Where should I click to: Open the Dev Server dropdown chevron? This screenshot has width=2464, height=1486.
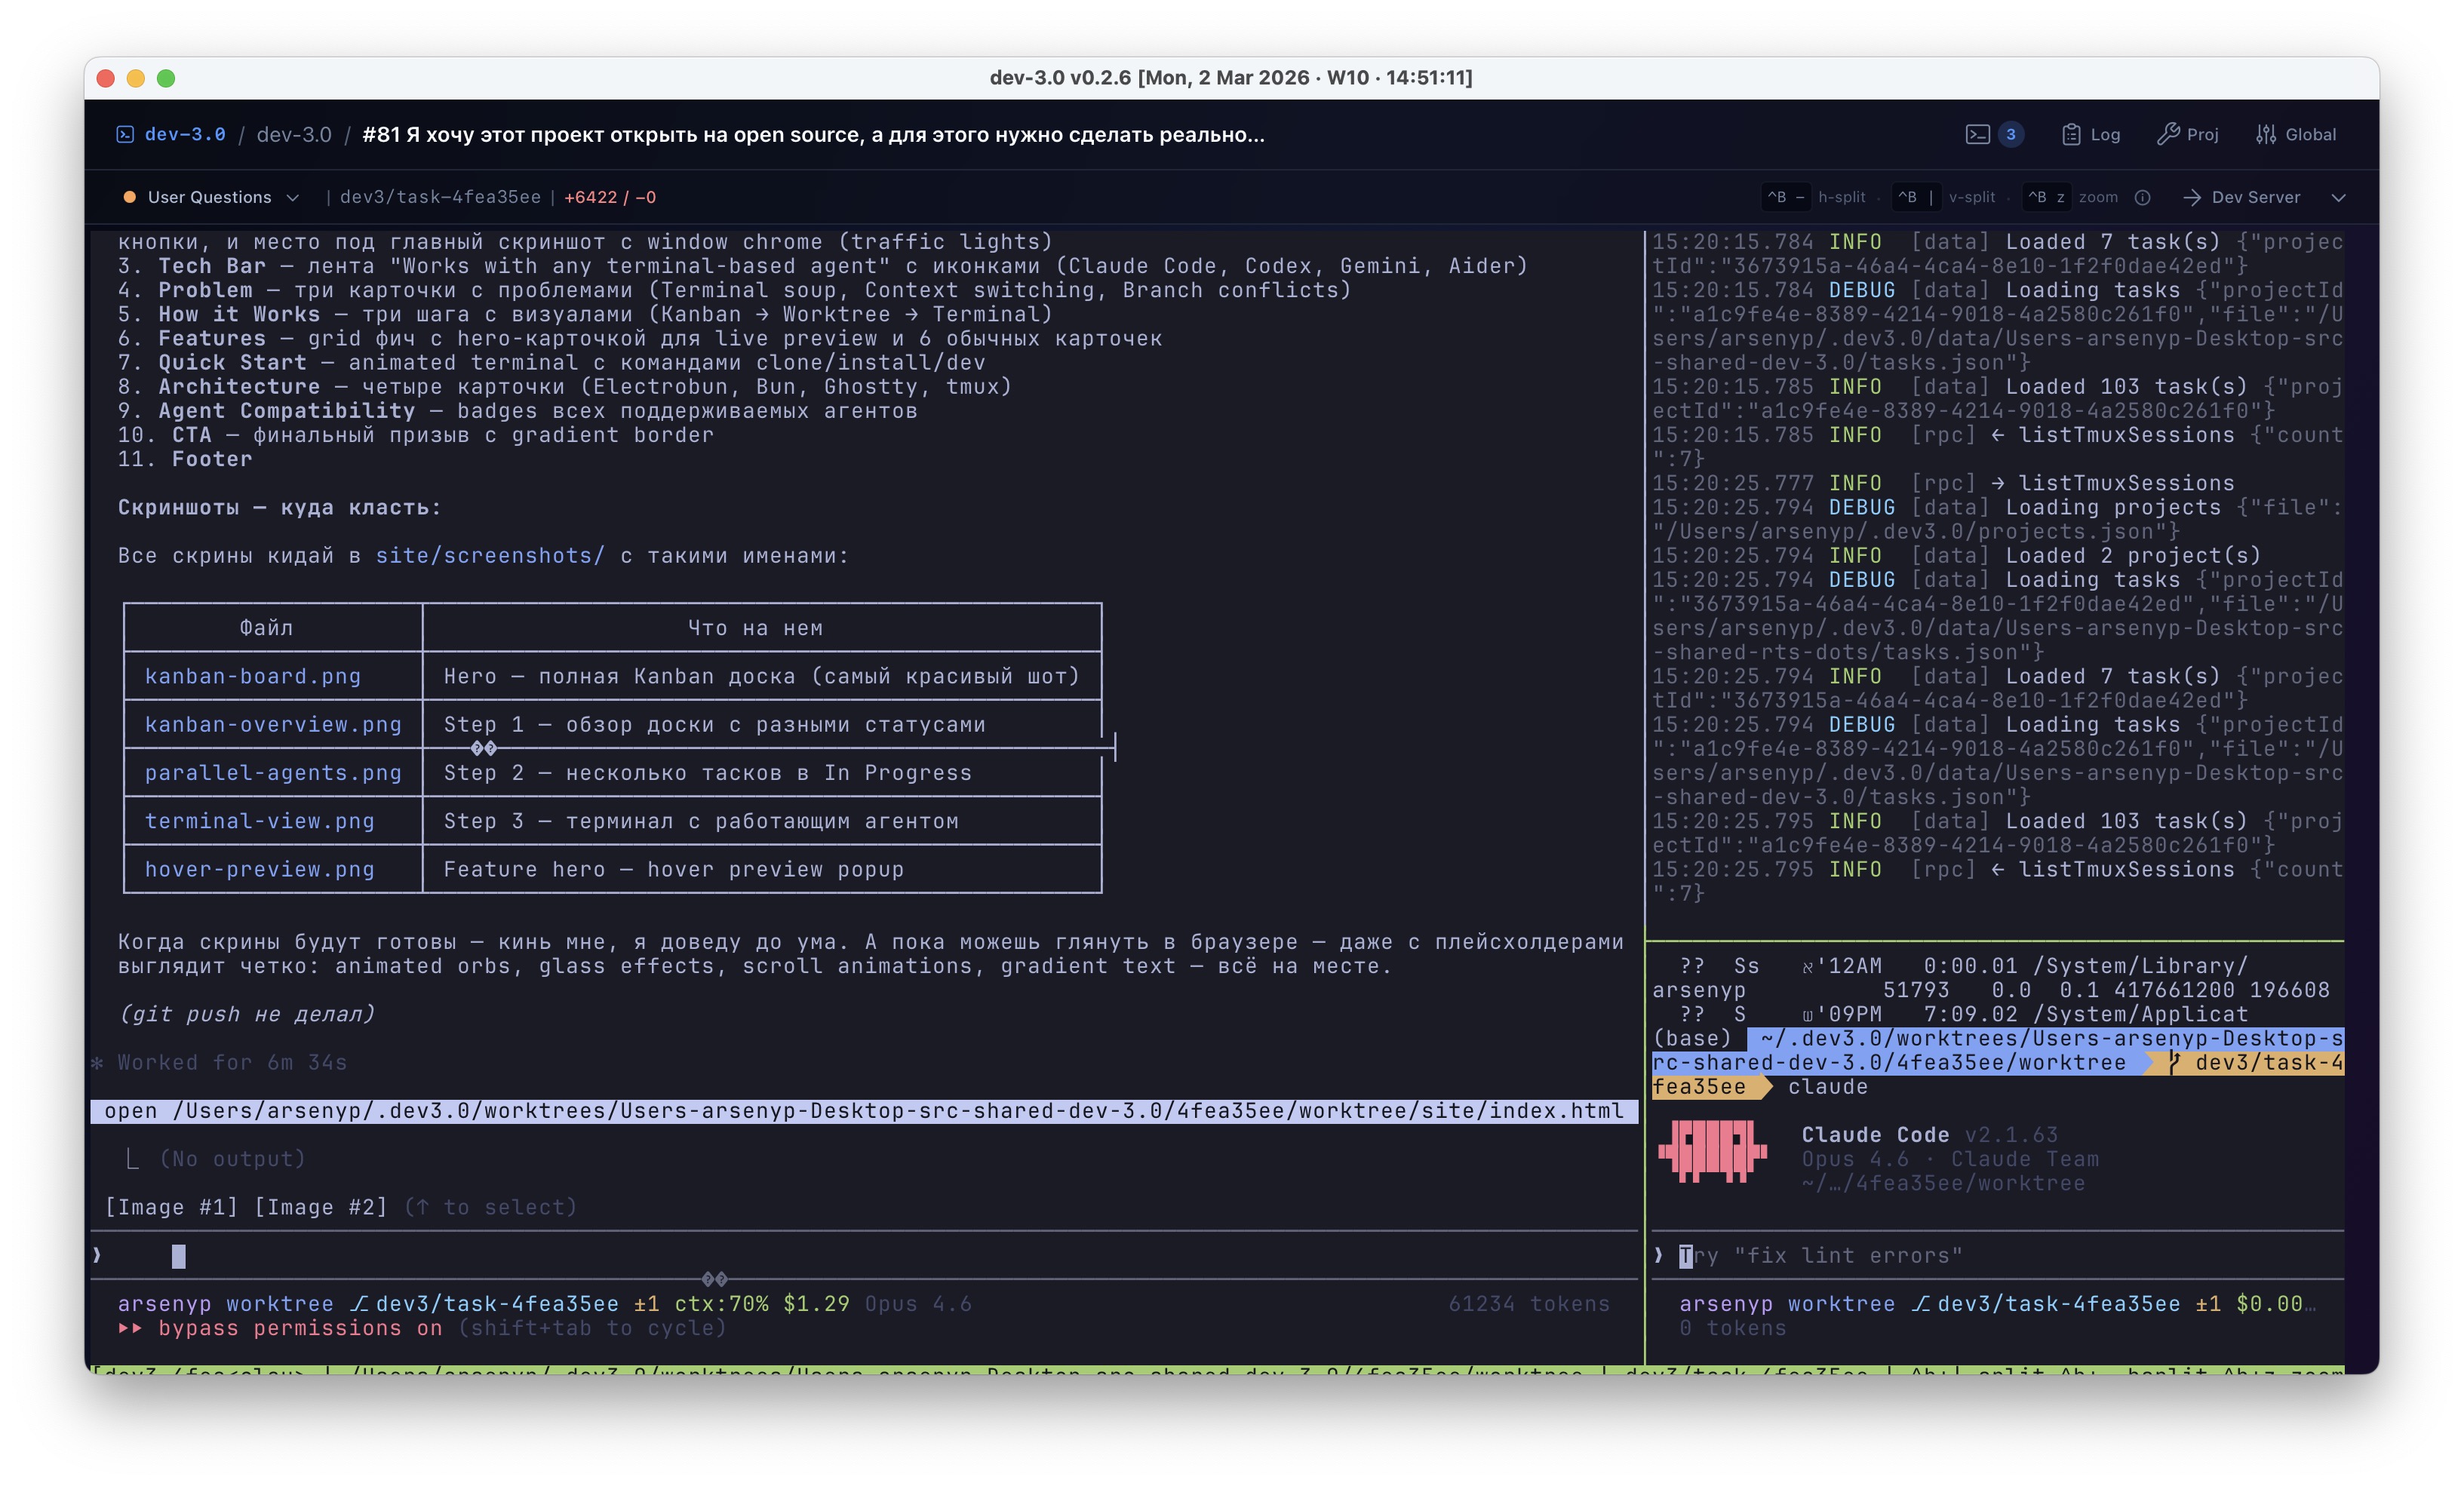pos(2338,197)
